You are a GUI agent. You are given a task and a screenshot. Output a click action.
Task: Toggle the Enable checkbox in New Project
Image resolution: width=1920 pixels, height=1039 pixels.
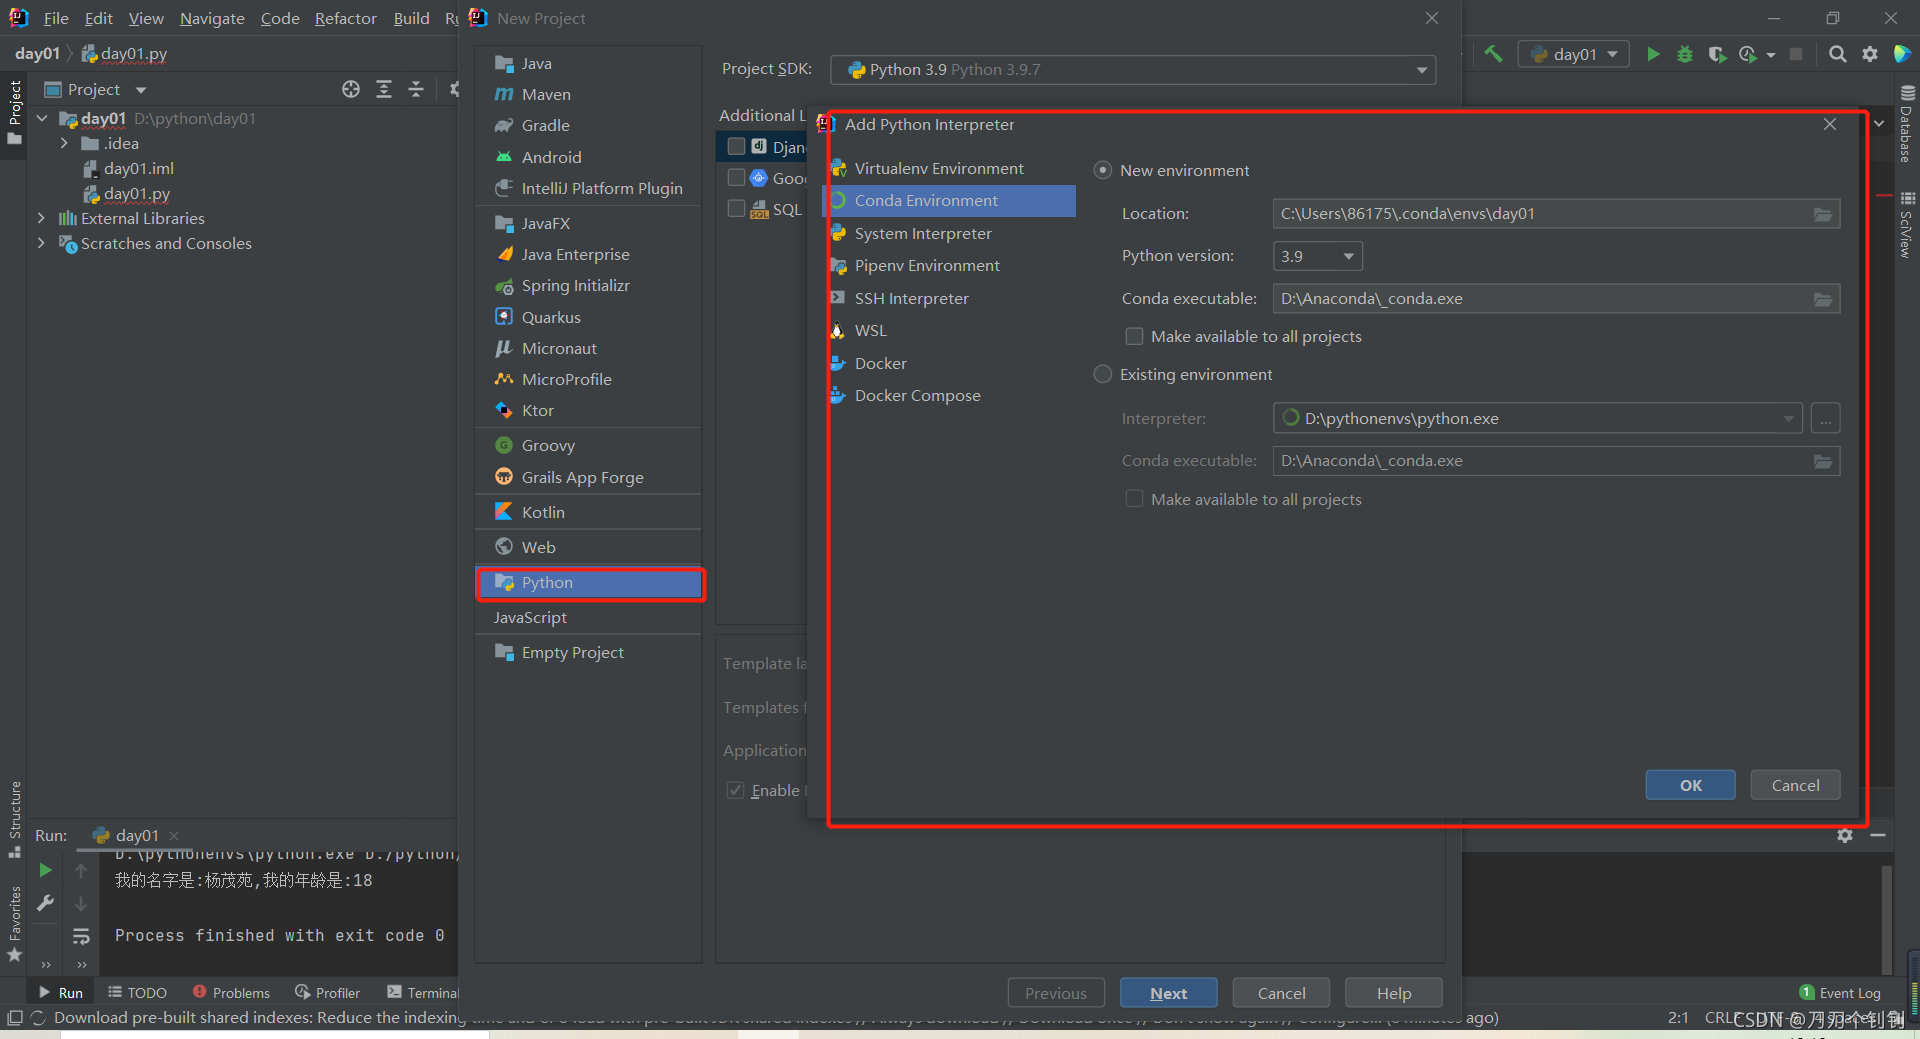(x=736, y=790)
